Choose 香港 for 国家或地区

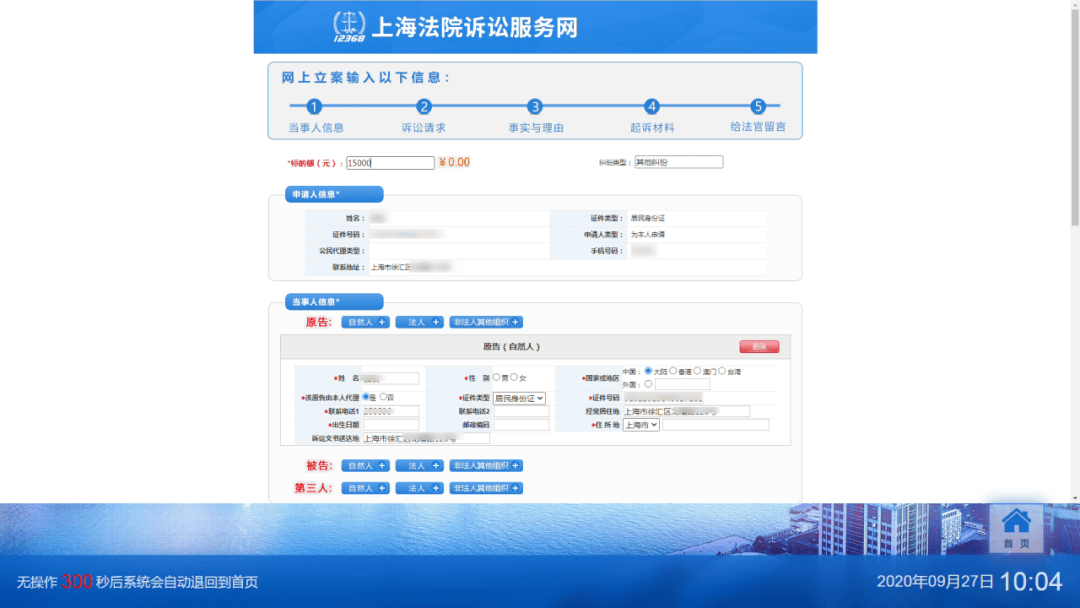(x=673, y=371)
